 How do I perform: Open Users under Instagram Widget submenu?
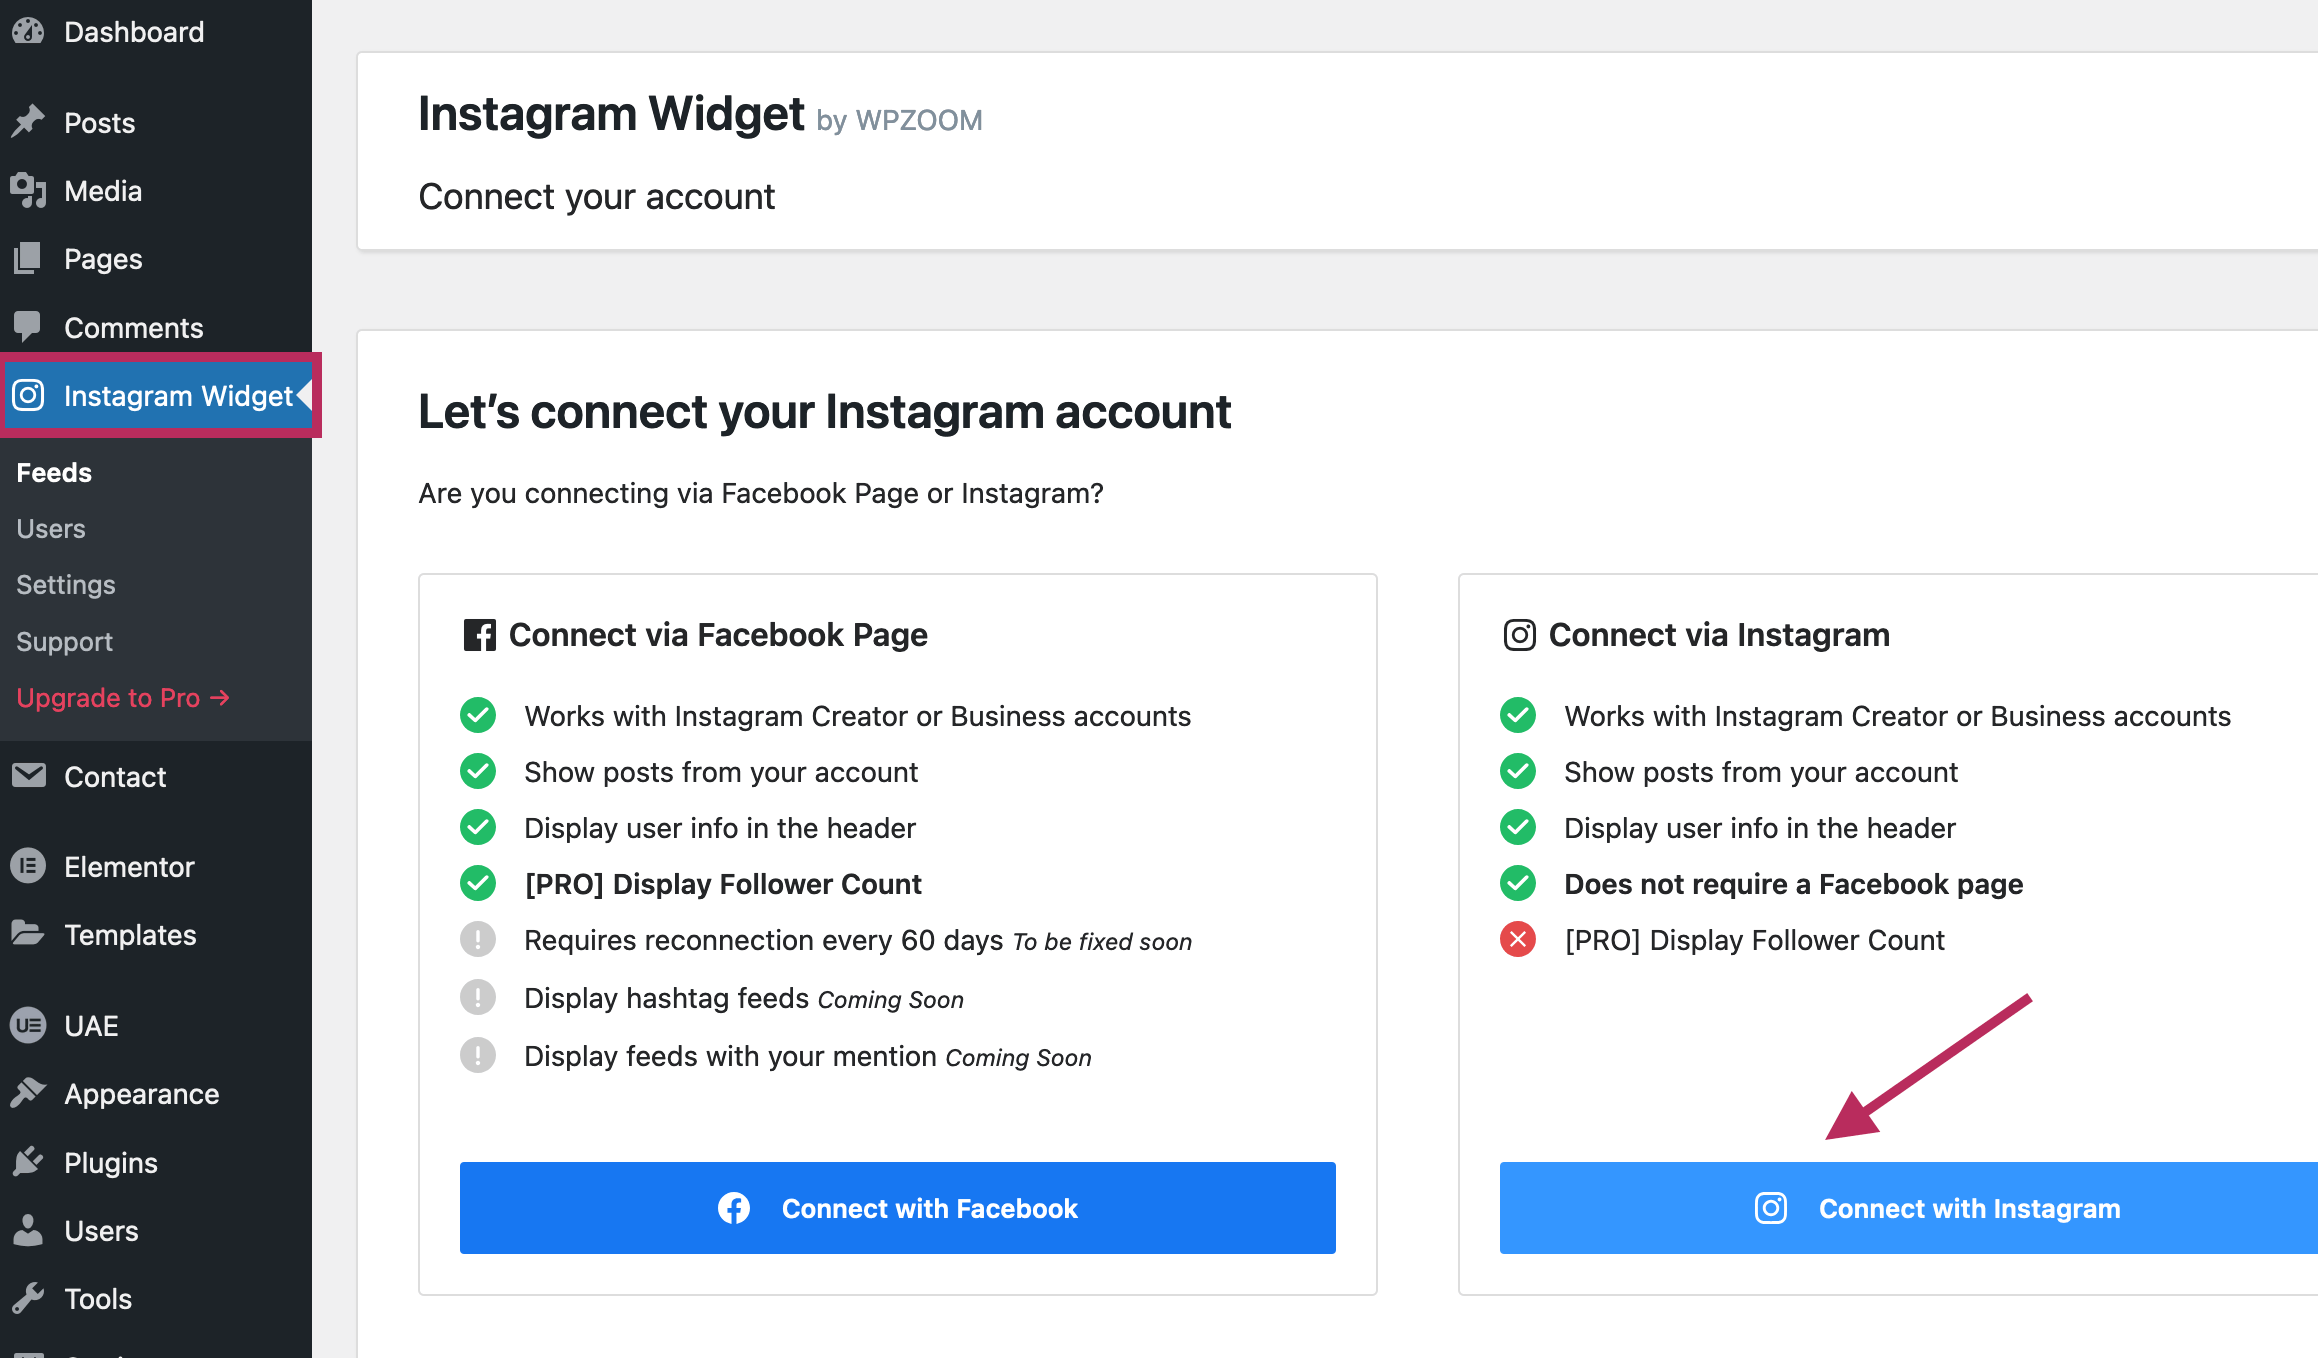point(51,529)
